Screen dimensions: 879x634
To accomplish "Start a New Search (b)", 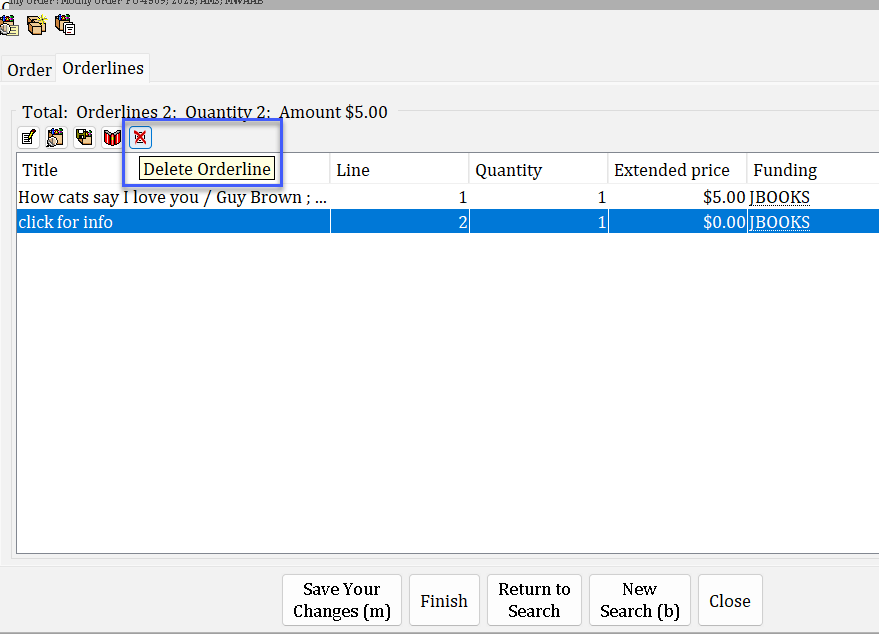I will (x=639, y=600).
